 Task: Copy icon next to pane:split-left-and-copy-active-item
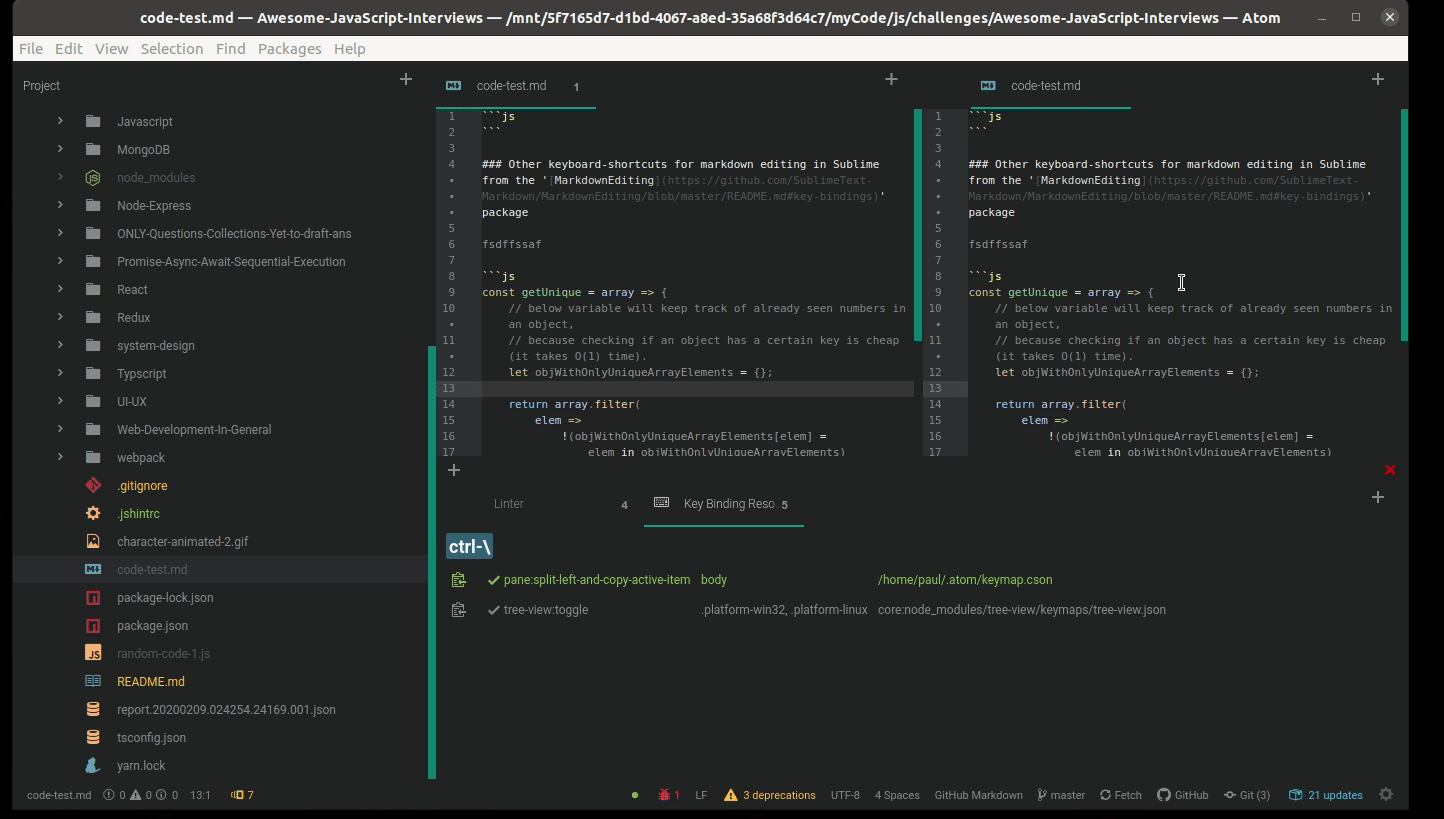[458, 580]
